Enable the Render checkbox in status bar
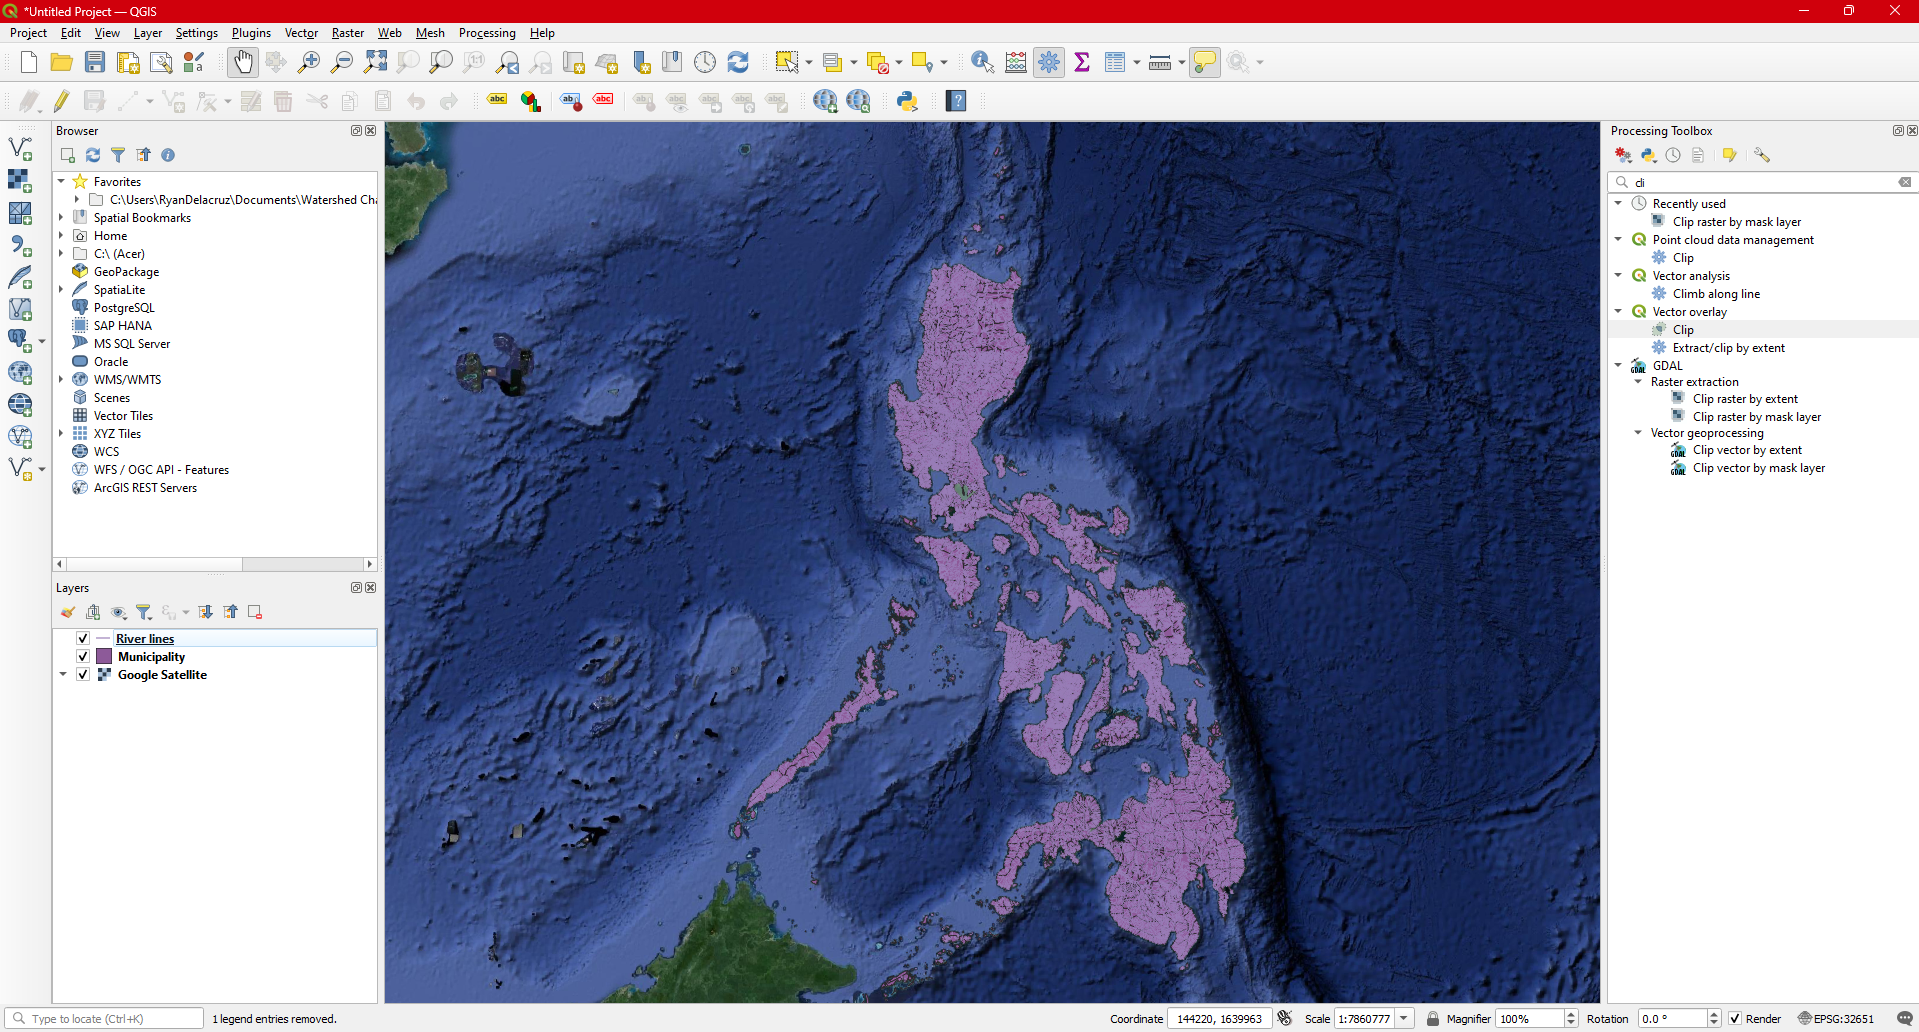The width and height of the screenshot is (1919, 1032). click(1737, 1018)
